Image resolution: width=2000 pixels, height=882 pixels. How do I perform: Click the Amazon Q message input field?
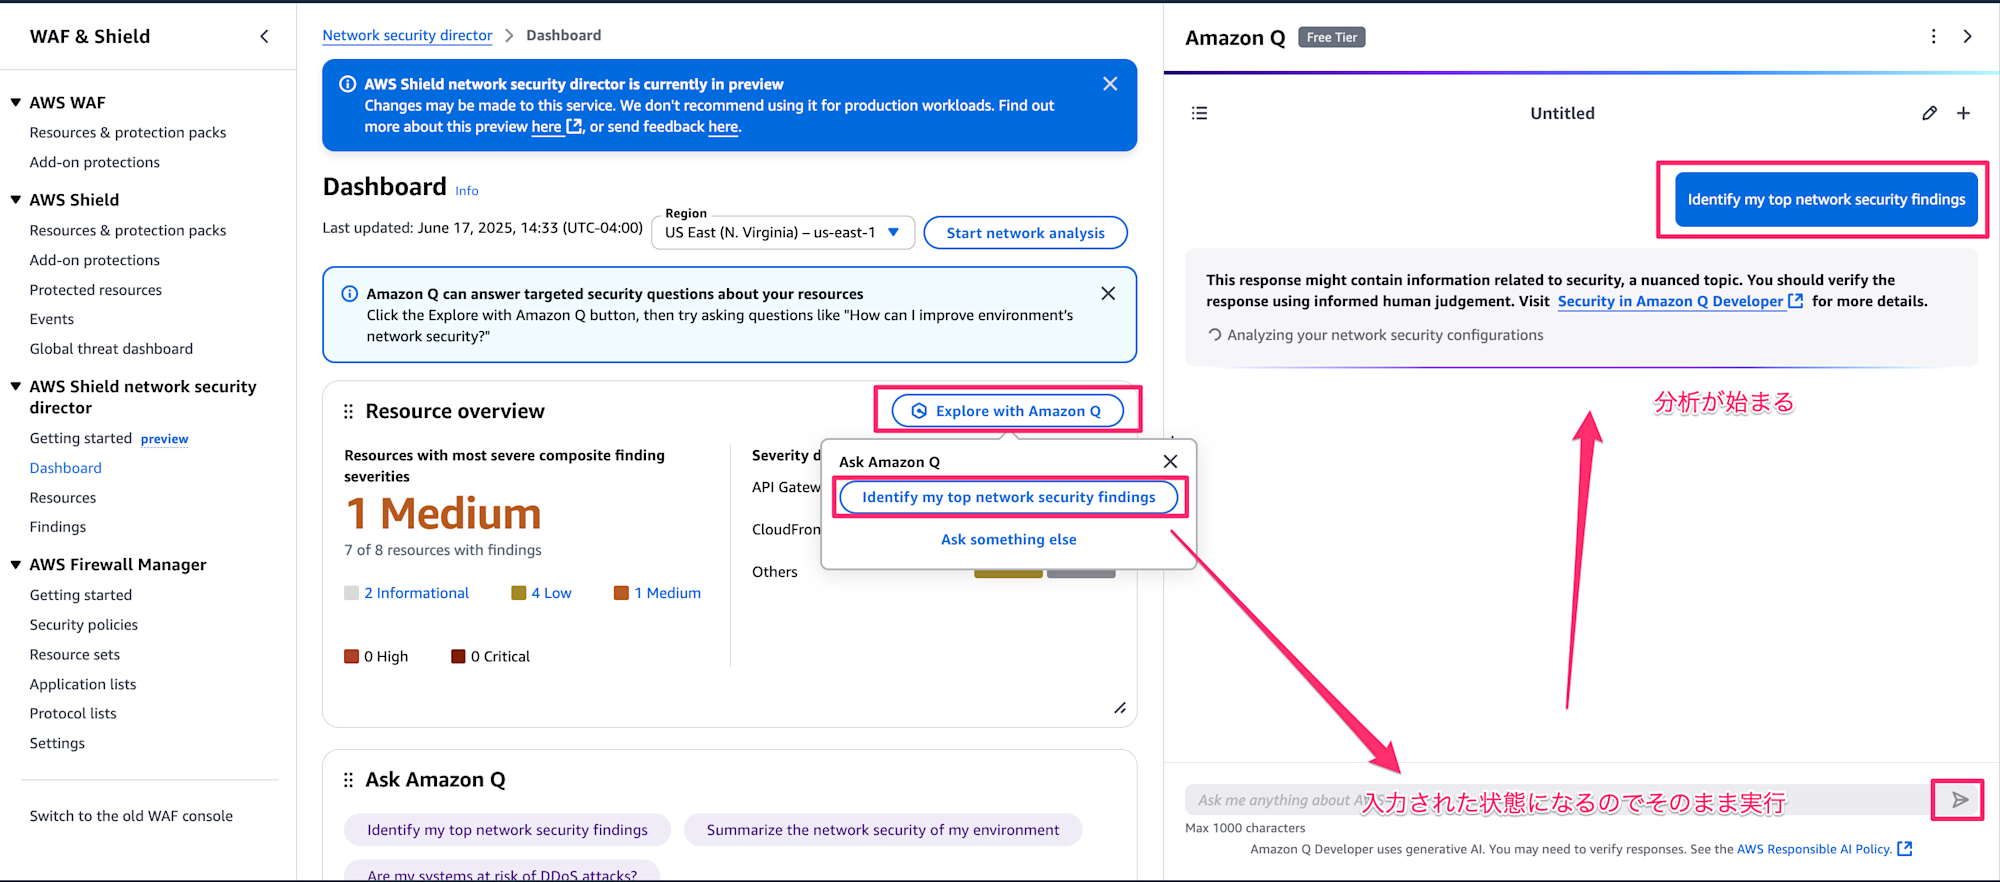click(1557, 800)
